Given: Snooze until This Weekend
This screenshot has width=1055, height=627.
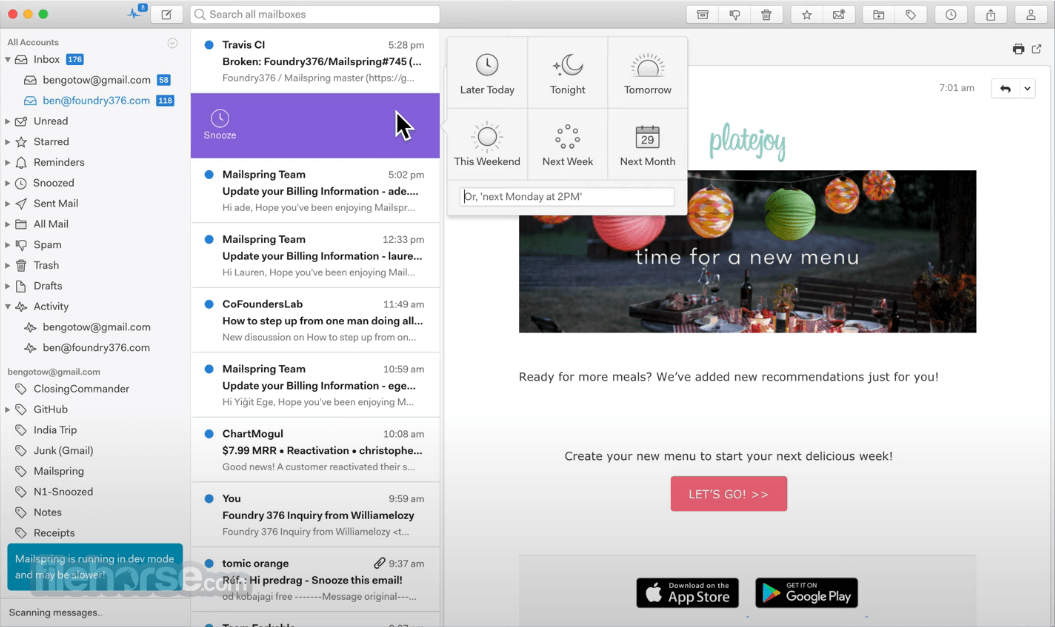Looking at the screenshot, I should click(487, 145).
